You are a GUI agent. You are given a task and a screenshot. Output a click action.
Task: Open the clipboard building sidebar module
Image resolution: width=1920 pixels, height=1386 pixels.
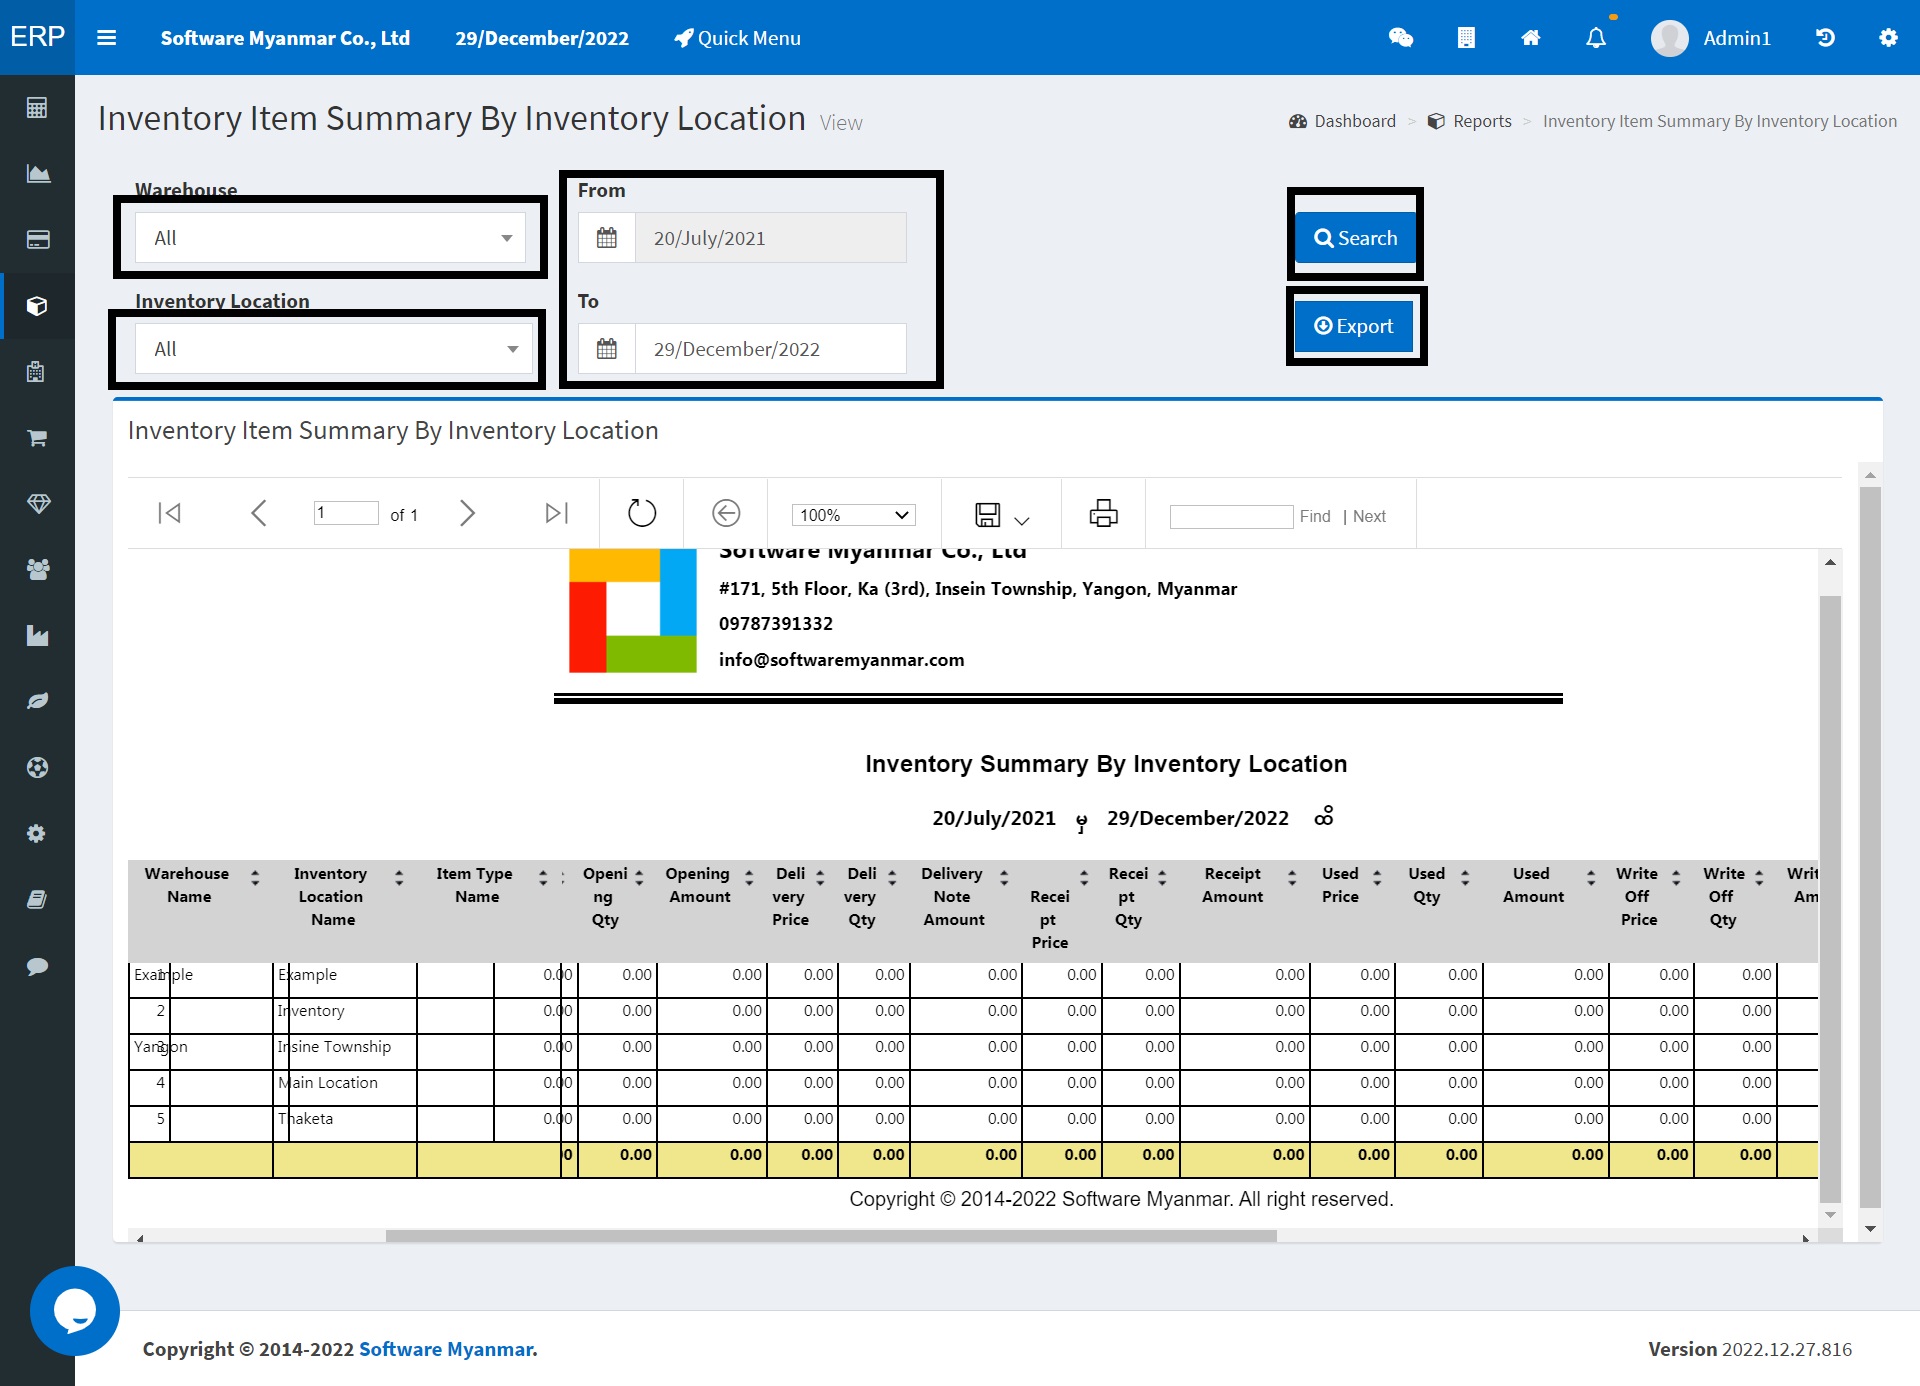37,372
